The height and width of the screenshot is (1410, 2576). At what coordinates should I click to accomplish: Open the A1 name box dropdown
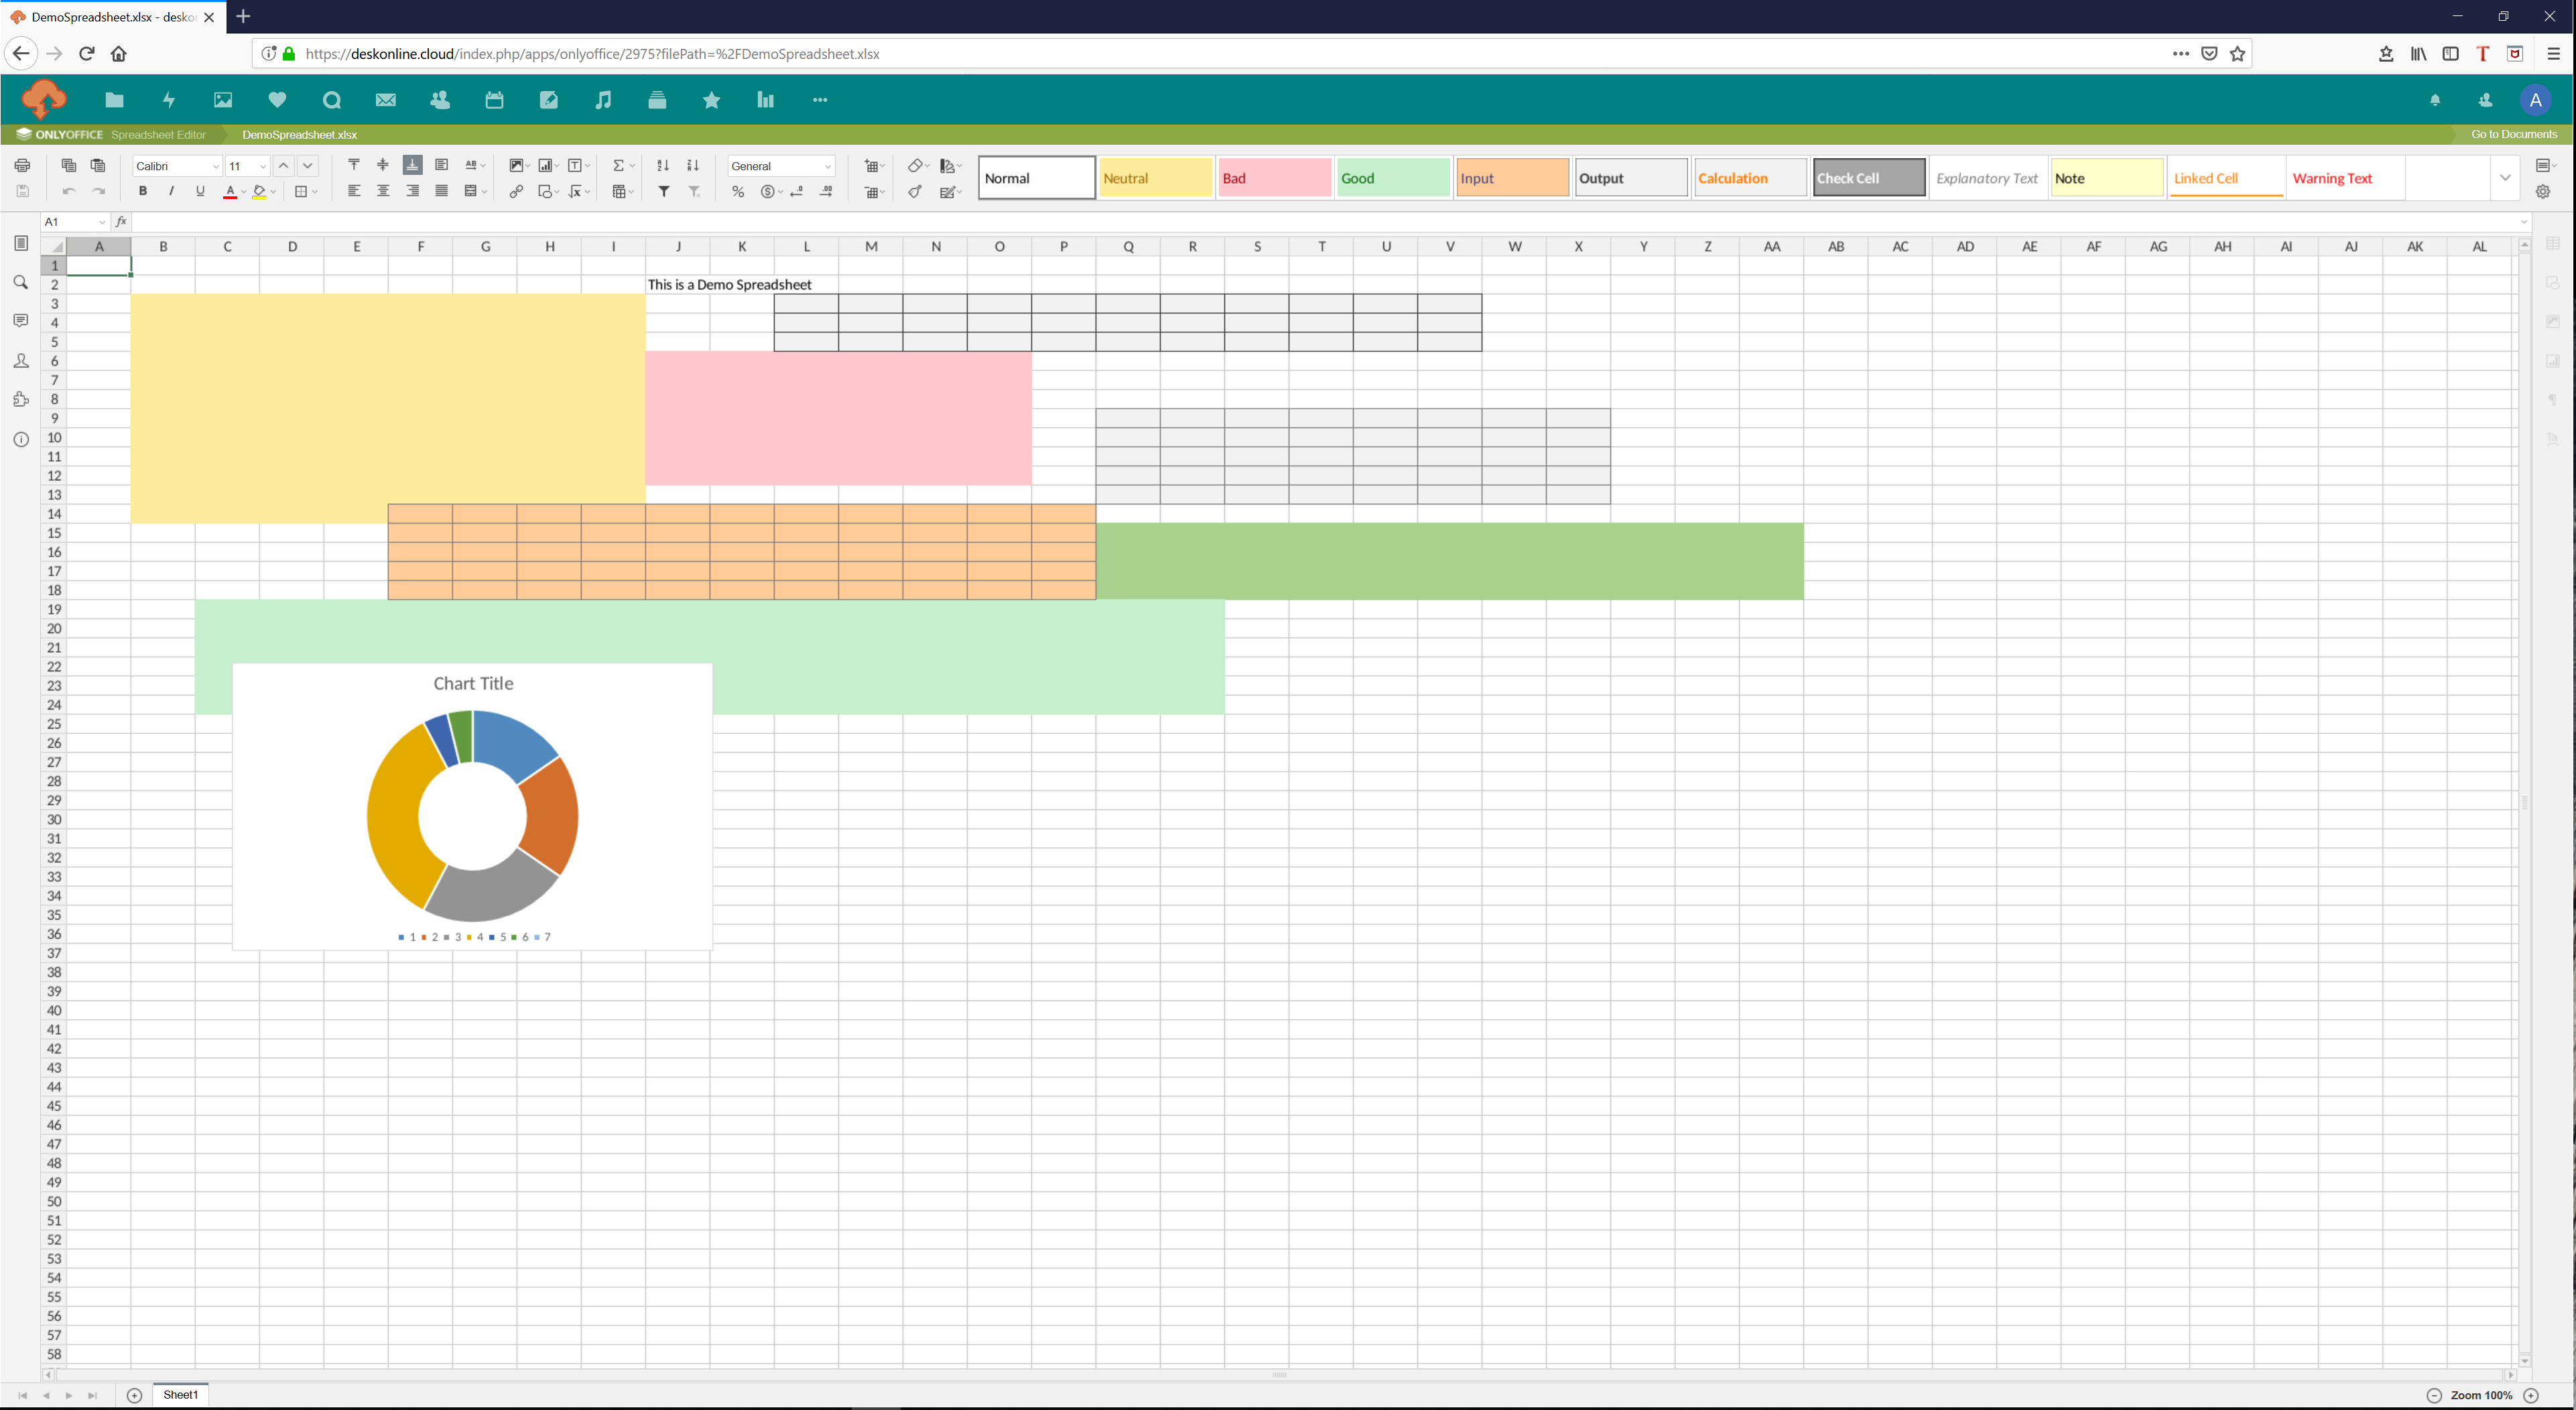coord(101,222)
